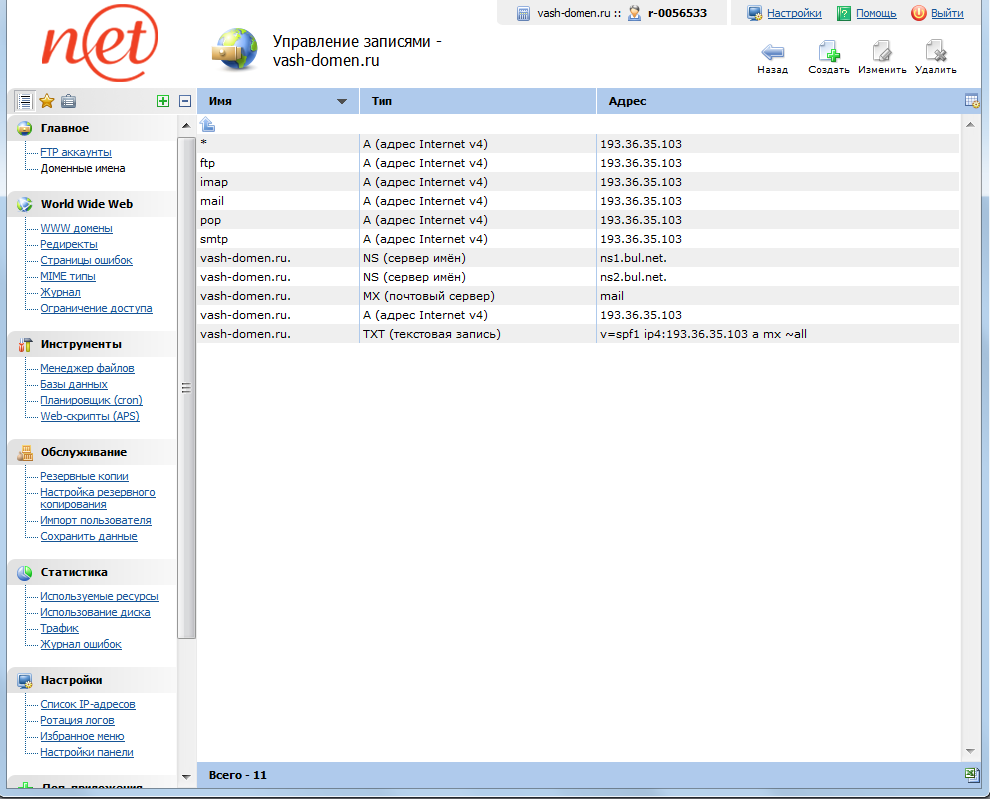Expand all menu sections with green plus
The height and width of the screenshot is (799, 990).
(163, 101)
